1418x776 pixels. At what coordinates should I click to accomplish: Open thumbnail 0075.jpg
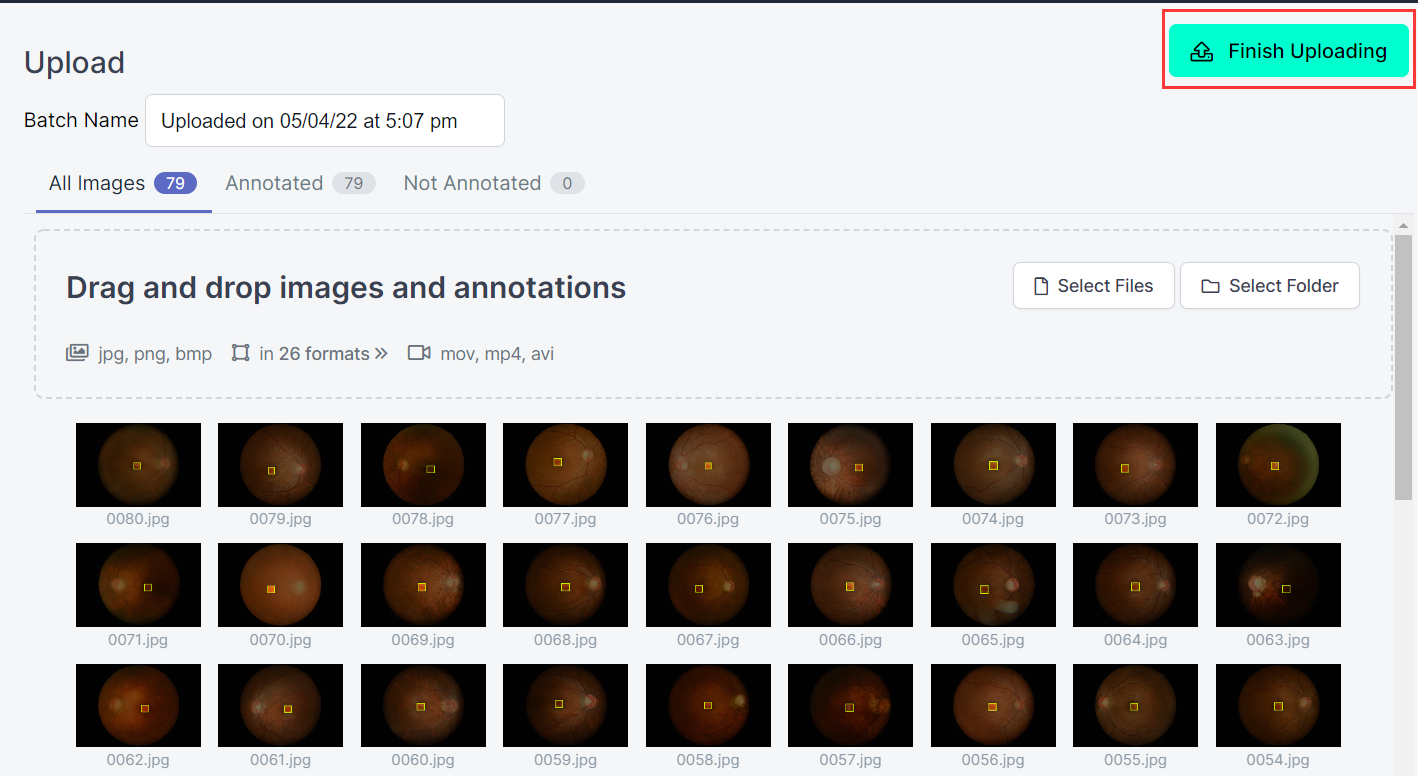(x=850, y=465)
